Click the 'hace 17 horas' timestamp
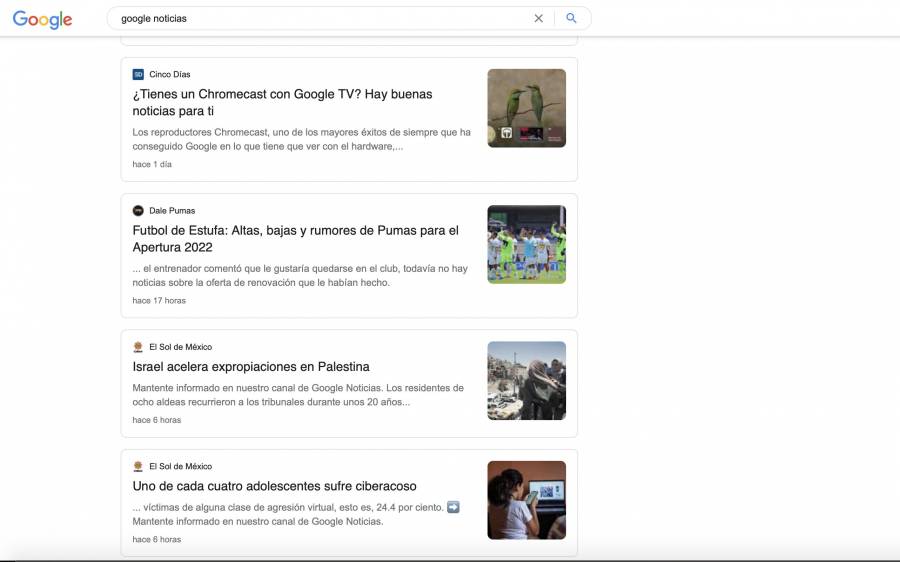Image resolution: width=900 pixels, height=562 pixels. pyautogui.click(x=159, y=300)
